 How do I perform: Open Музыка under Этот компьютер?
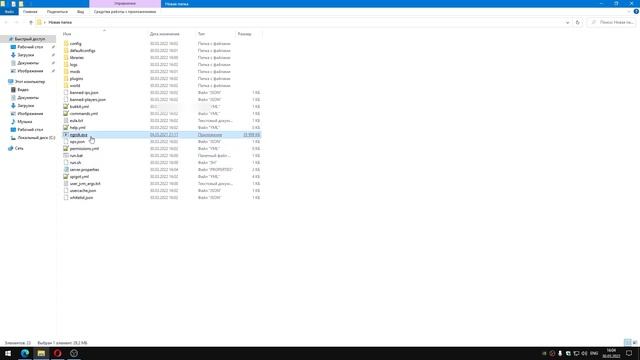pos(24,122)
